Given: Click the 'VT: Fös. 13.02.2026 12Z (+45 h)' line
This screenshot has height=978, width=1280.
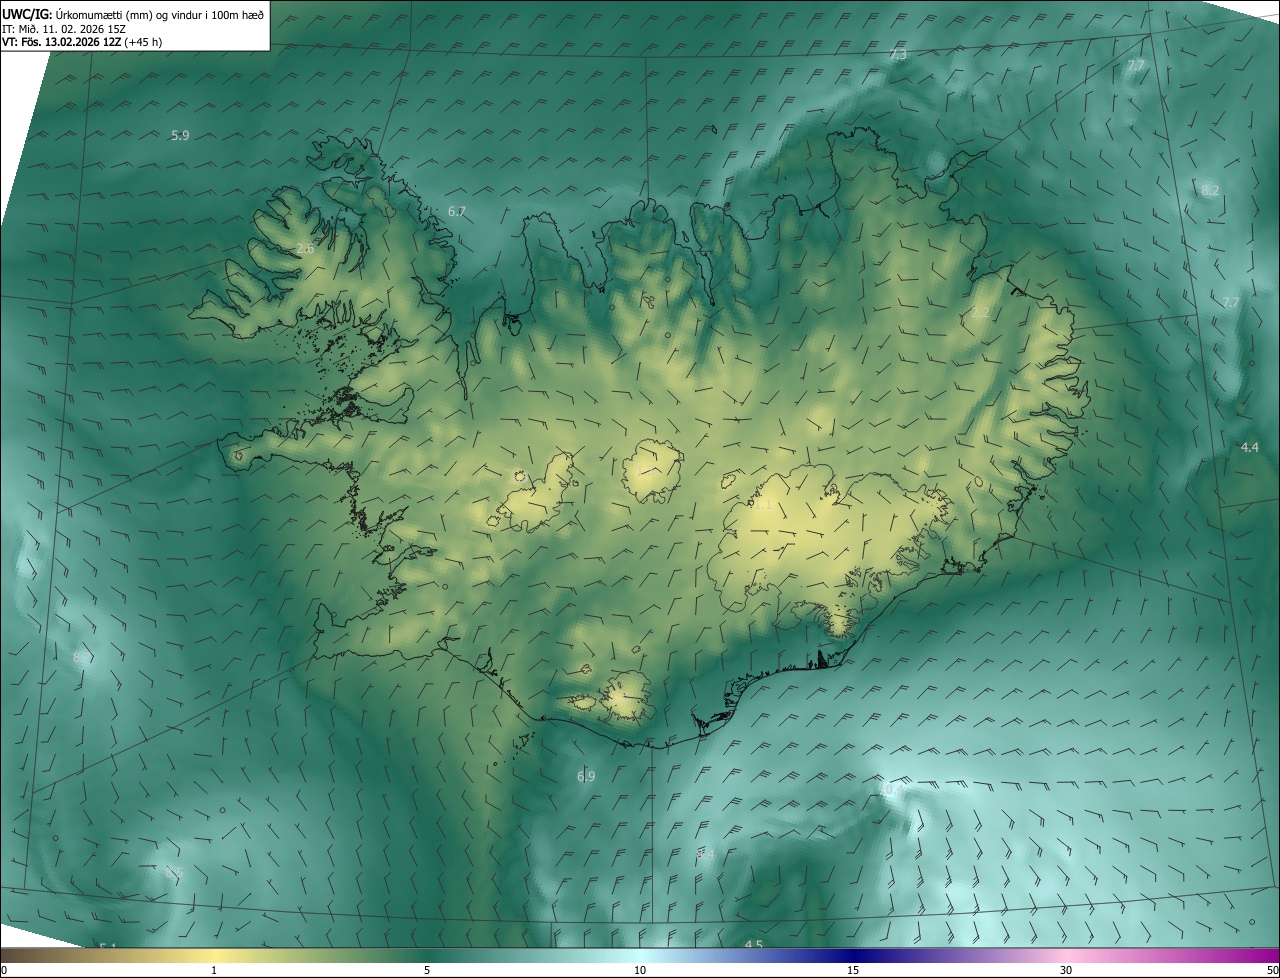Looking at the screenshot, I should [82, 42].
